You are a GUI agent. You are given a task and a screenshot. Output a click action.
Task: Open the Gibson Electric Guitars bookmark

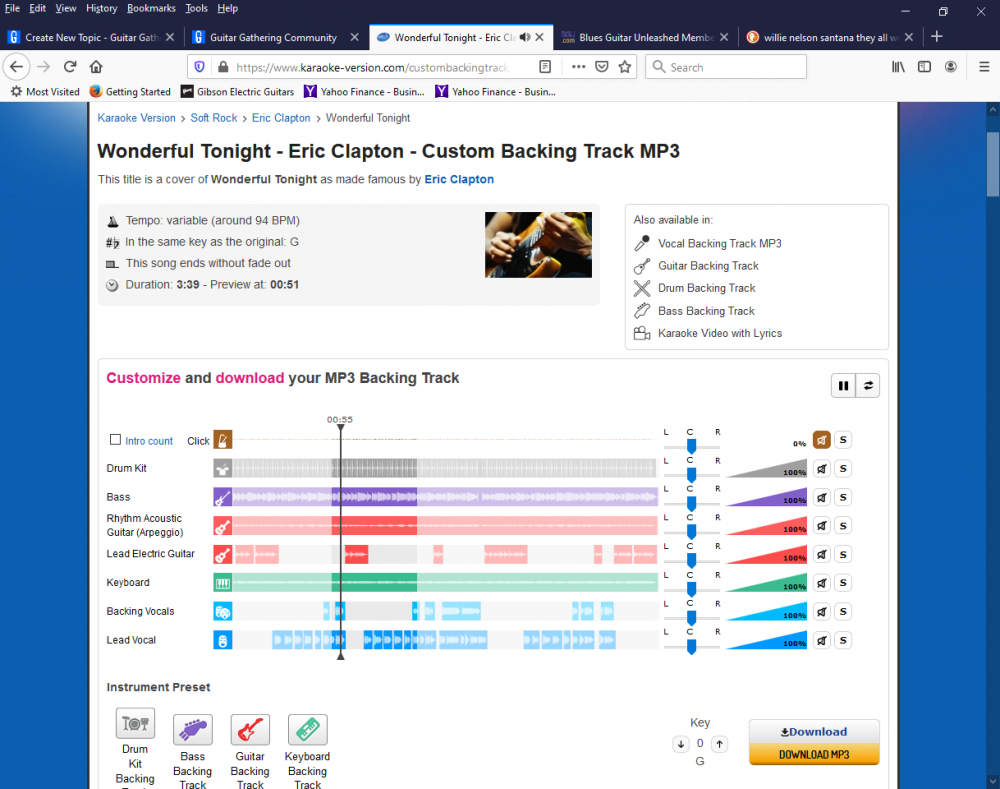238,92
